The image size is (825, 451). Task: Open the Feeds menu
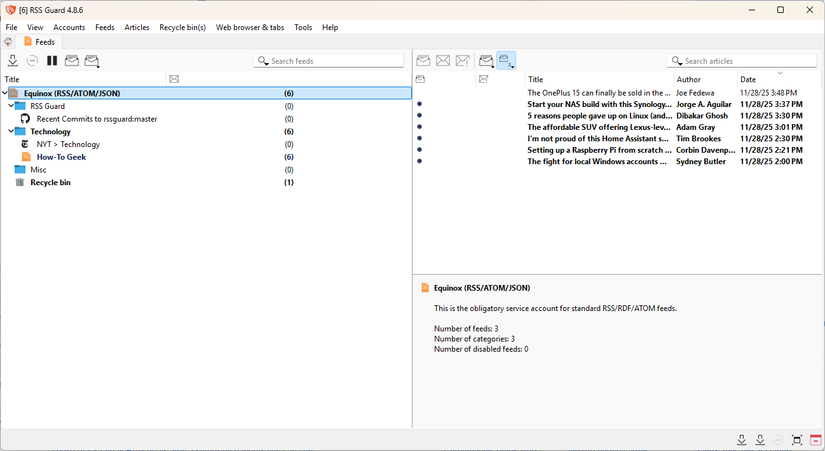coord(105,27)
